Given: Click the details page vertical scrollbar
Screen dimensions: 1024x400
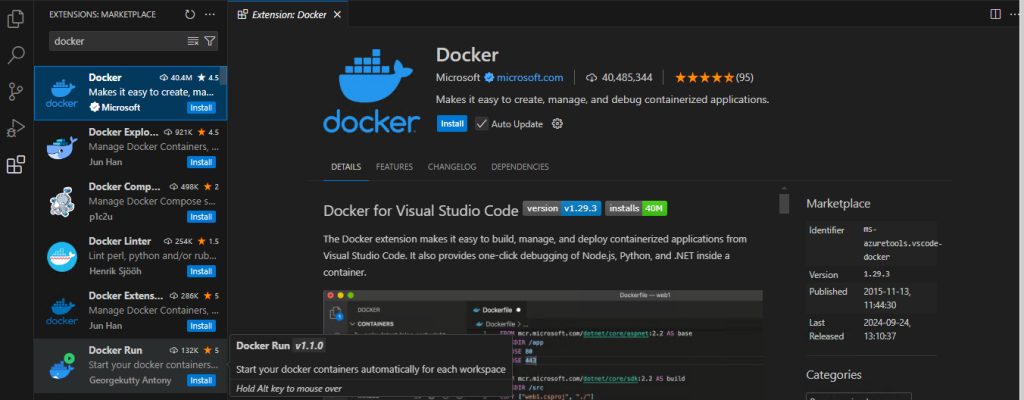Looking at the screenshot, I should tap(784, 203).
